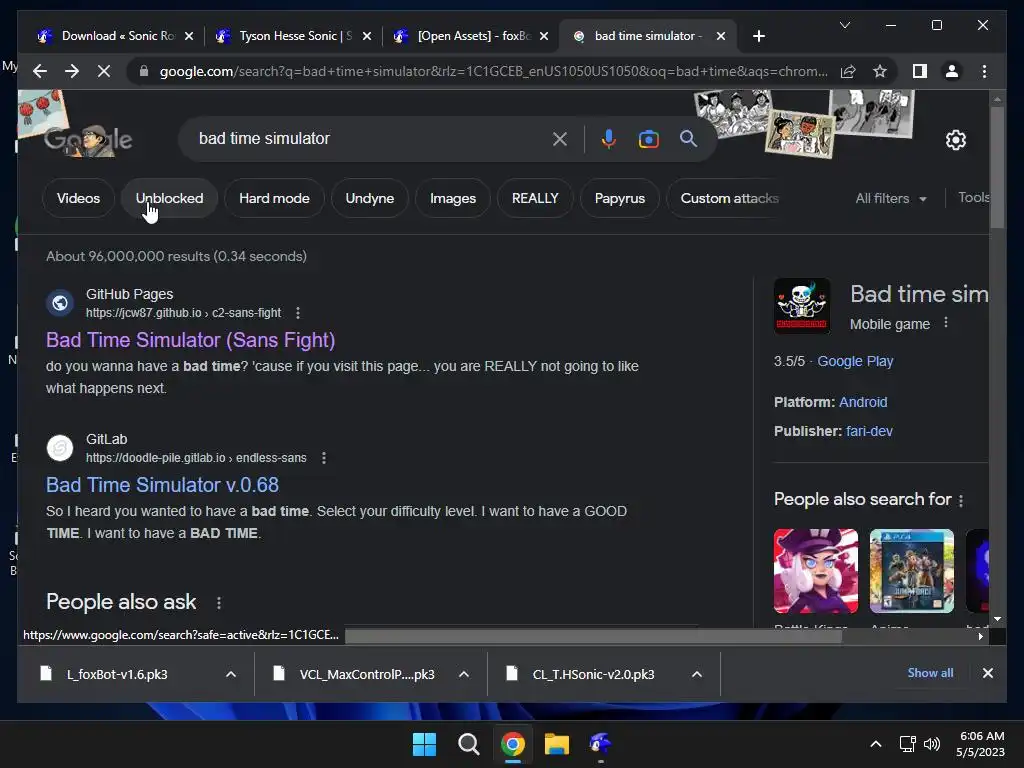Open Chrome tab search chevron
The width and height of the screenshot is (1024, 768).
tap(844, 25)
